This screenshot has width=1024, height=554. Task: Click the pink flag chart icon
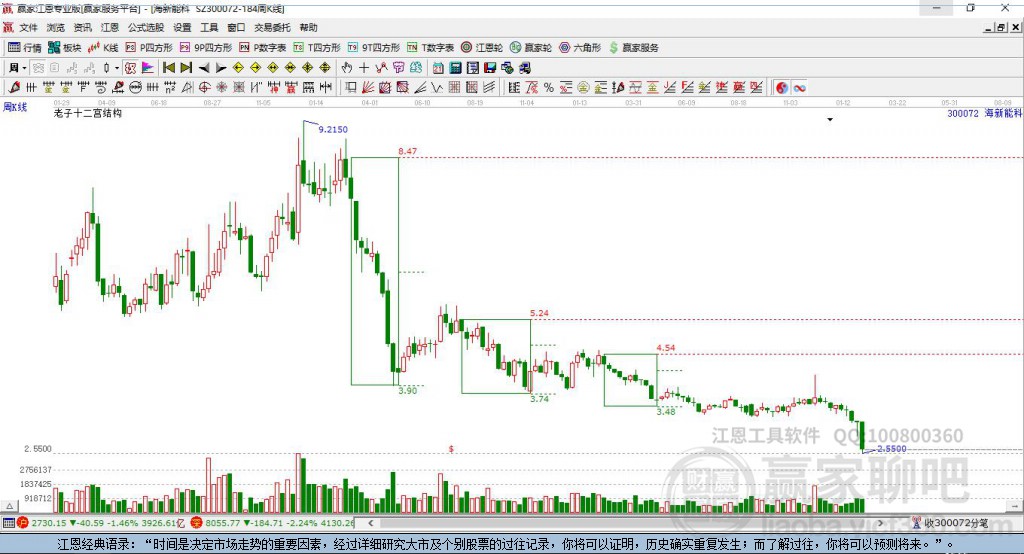[148, 68]
